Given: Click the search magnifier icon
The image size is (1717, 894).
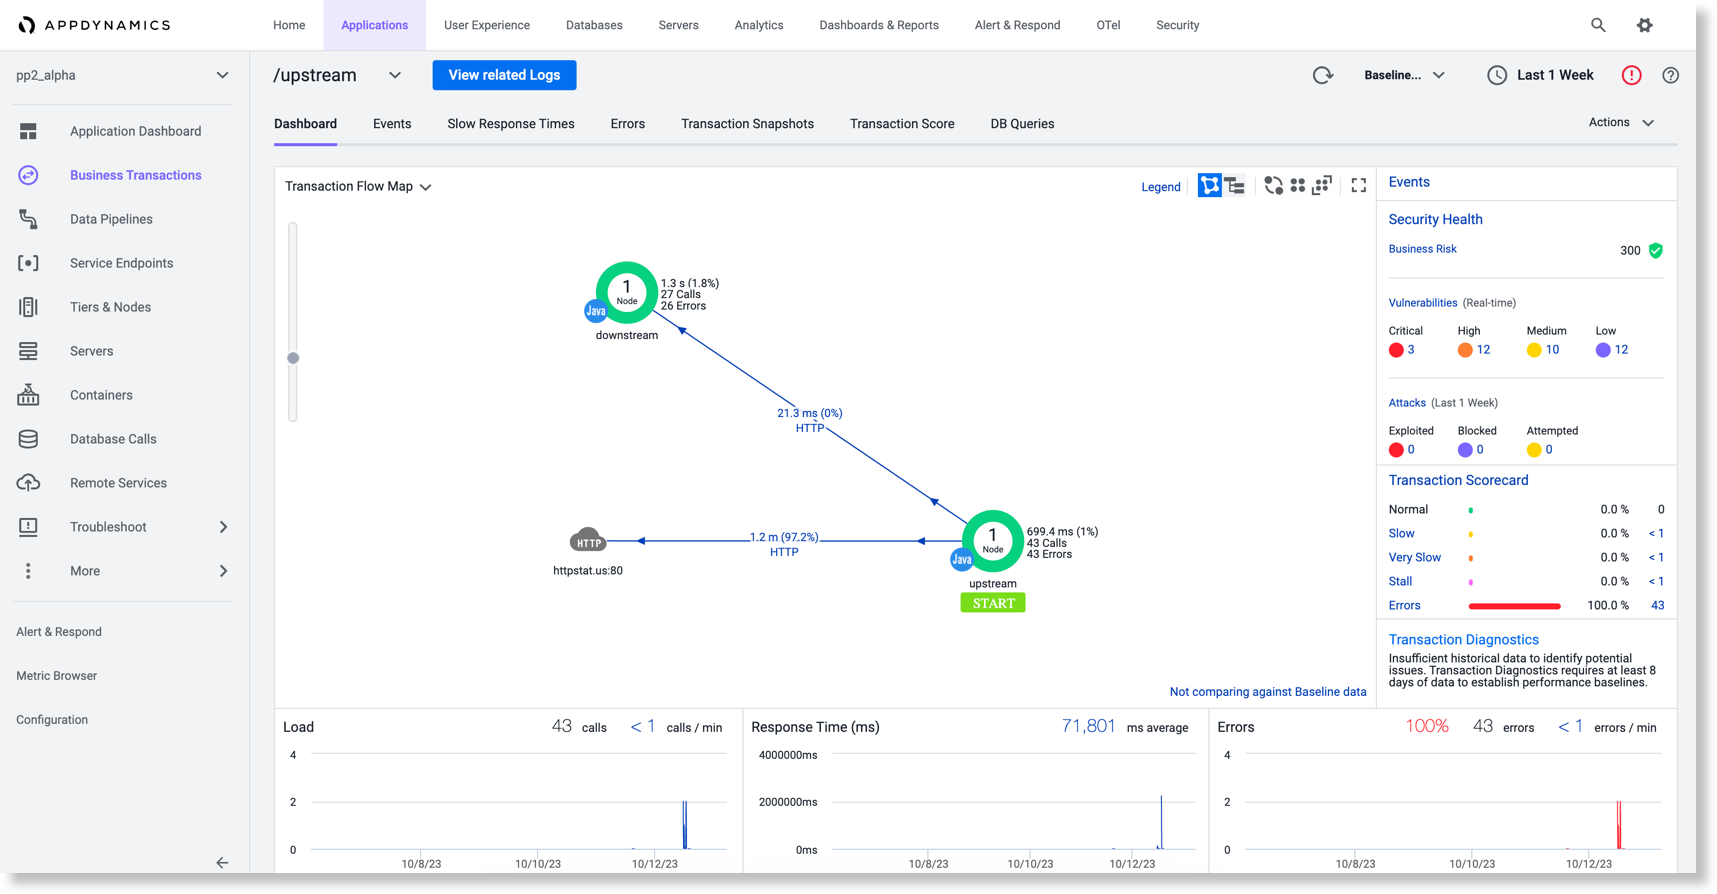Looking at the screenshot, I should pos(1598,25).
